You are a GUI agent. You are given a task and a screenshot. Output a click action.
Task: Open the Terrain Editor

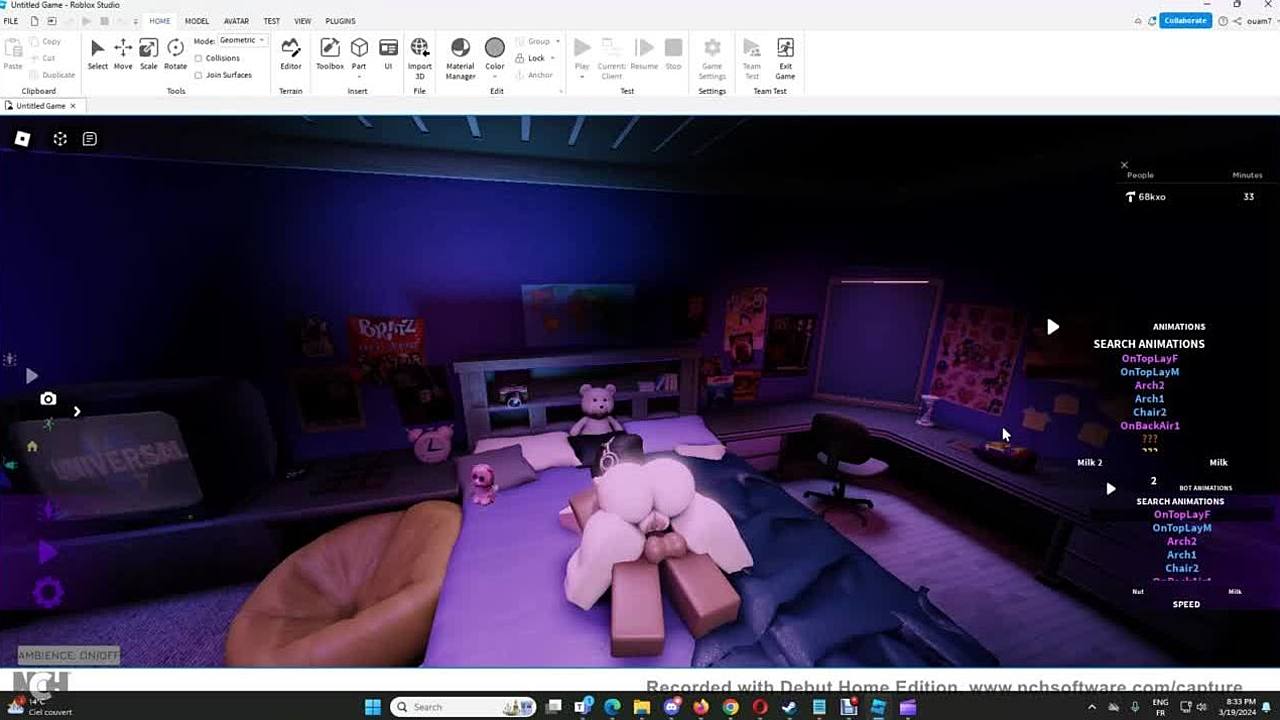[x=290, y=54]
